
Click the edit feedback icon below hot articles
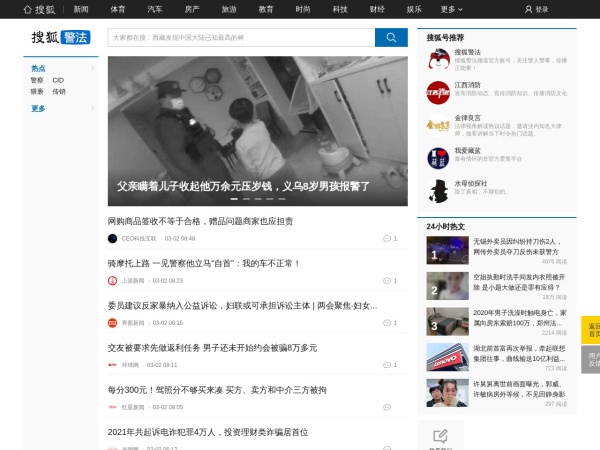click(440, 435)
